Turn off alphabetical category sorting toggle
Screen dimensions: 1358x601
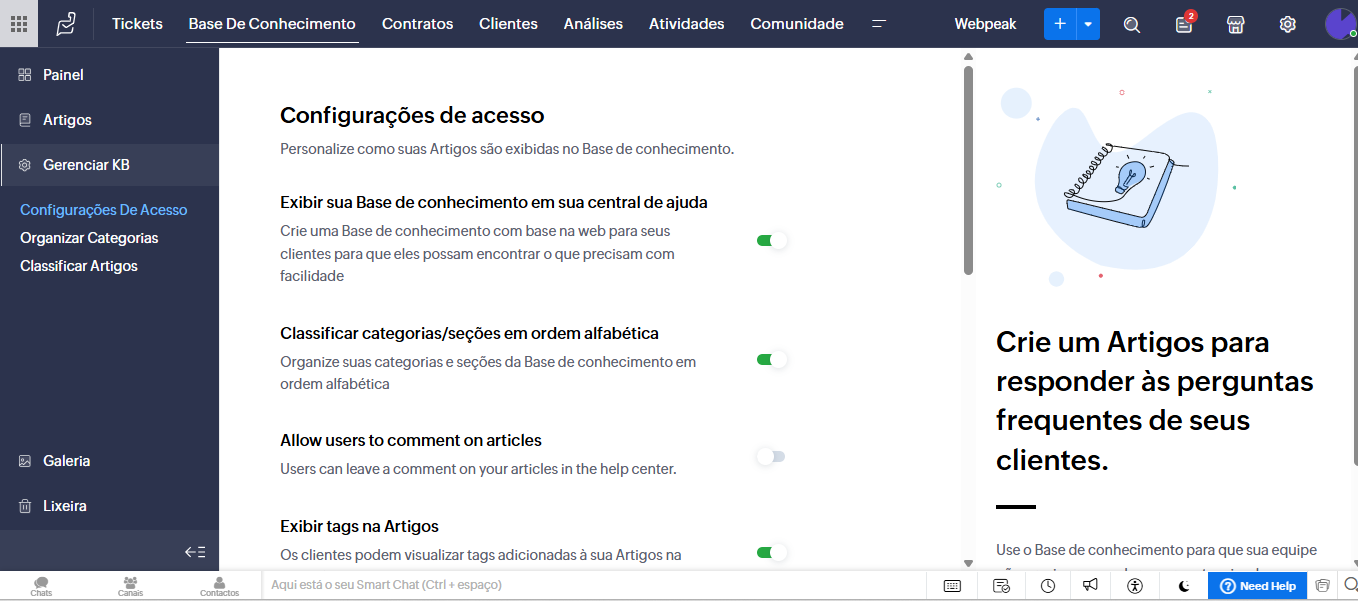771,359
